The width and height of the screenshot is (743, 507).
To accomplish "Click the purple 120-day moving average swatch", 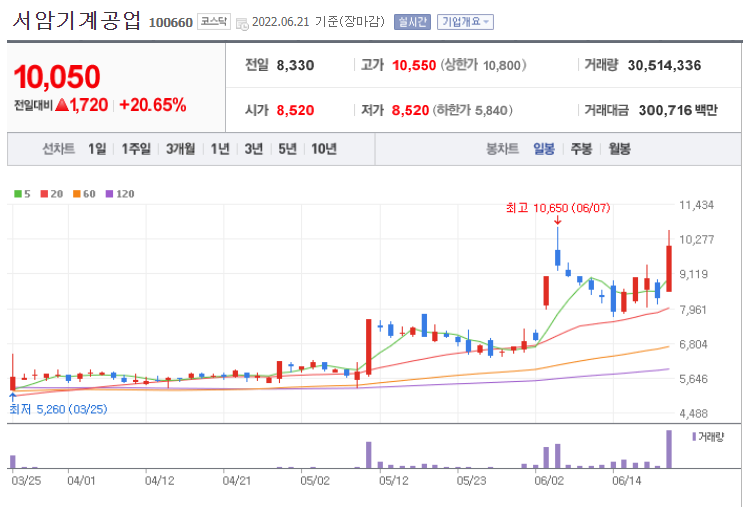I will click(109, 194).
